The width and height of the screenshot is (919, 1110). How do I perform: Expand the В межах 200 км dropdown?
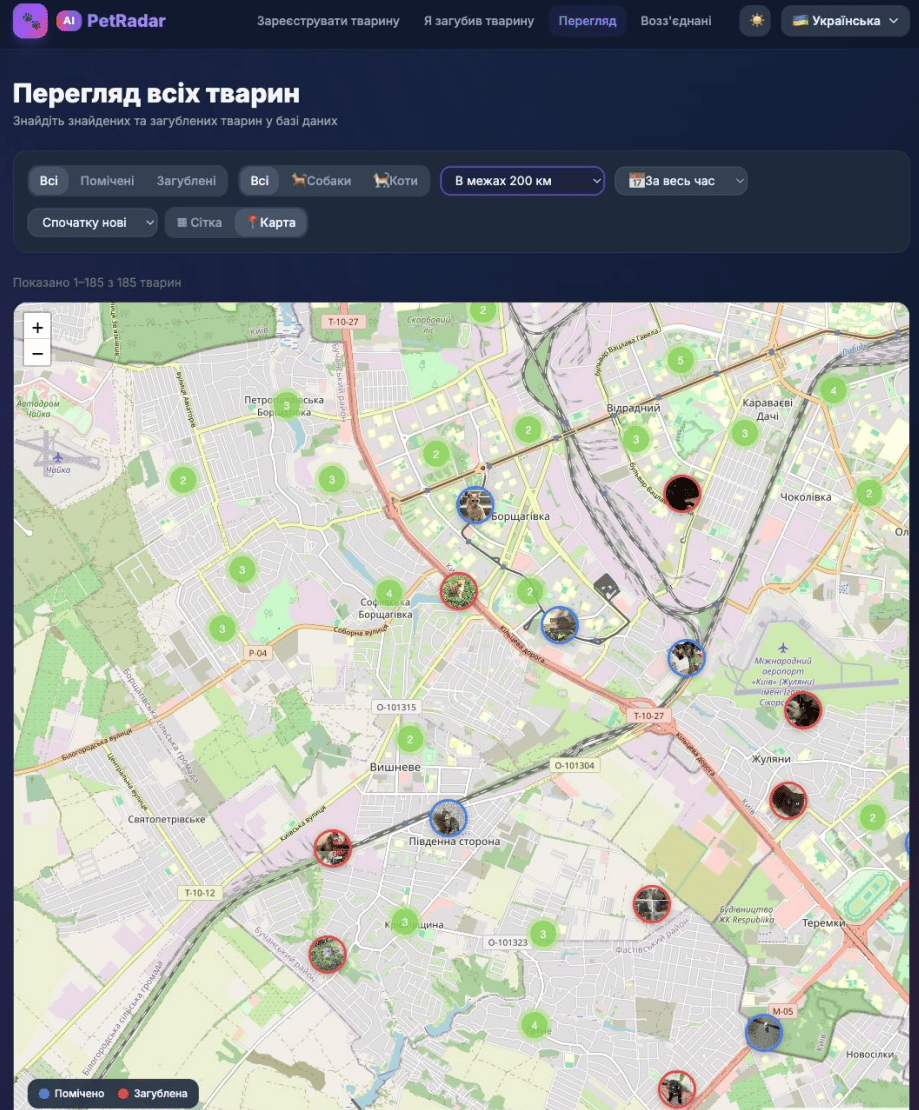pos(522,181)
